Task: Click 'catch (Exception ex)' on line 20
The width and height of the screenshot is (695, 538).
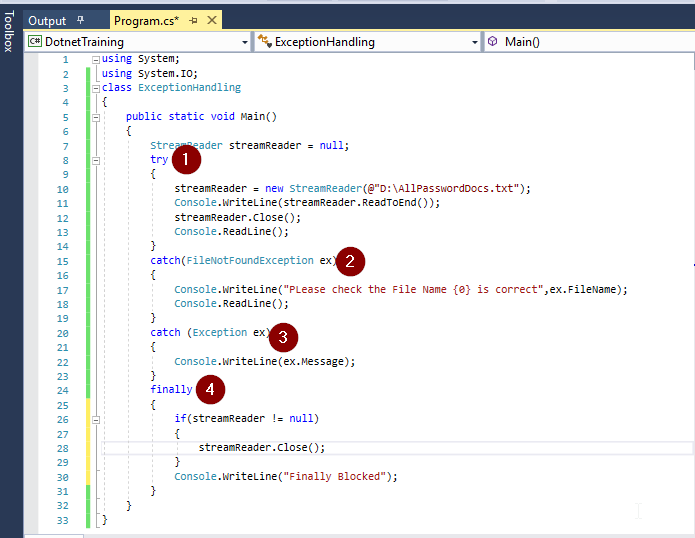Action: [210, 332]
